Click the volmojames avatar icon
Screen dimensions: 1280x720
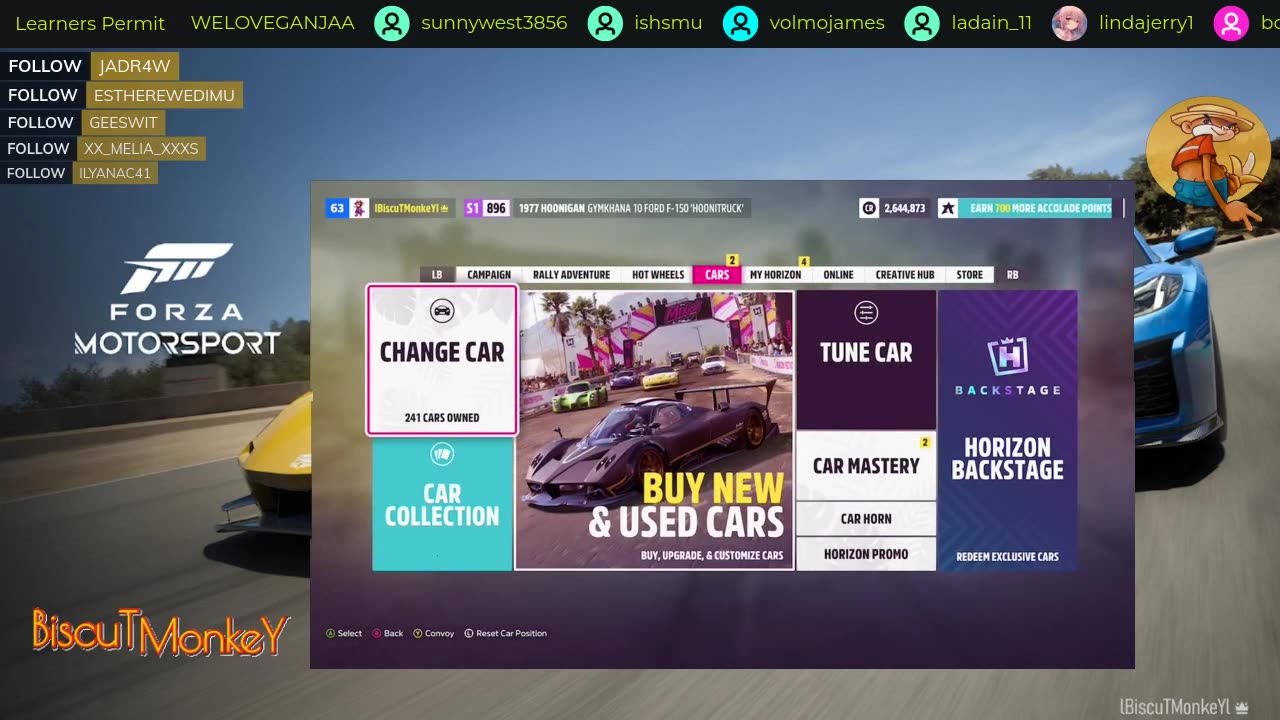[740, 23]
